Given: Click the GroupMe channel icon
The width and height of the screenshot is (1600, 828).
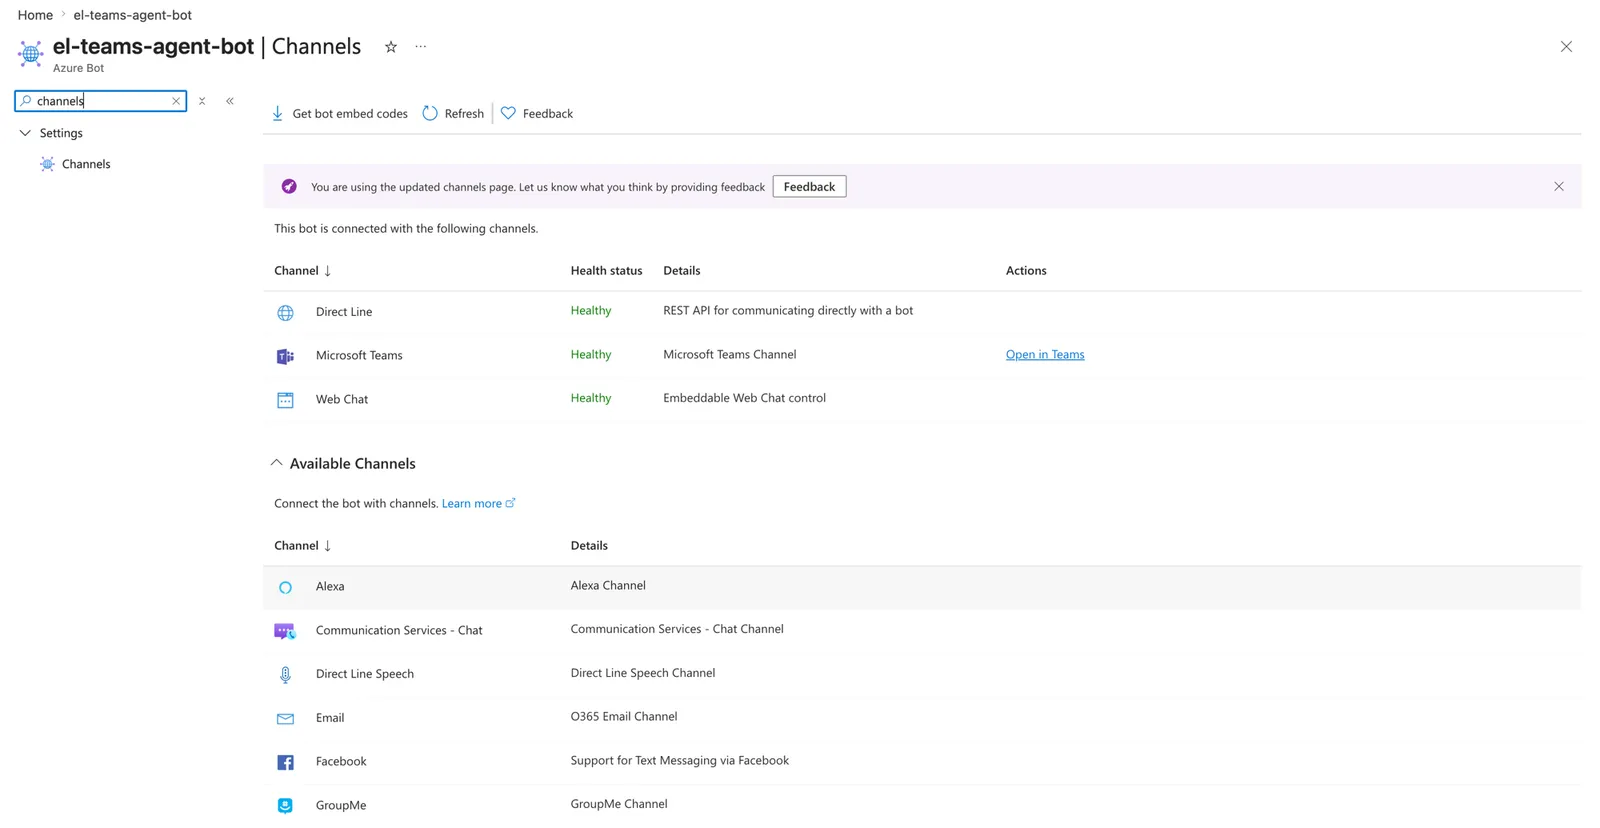Looking at the screenshot, I should pyautogui.click(x=285, y=806).
